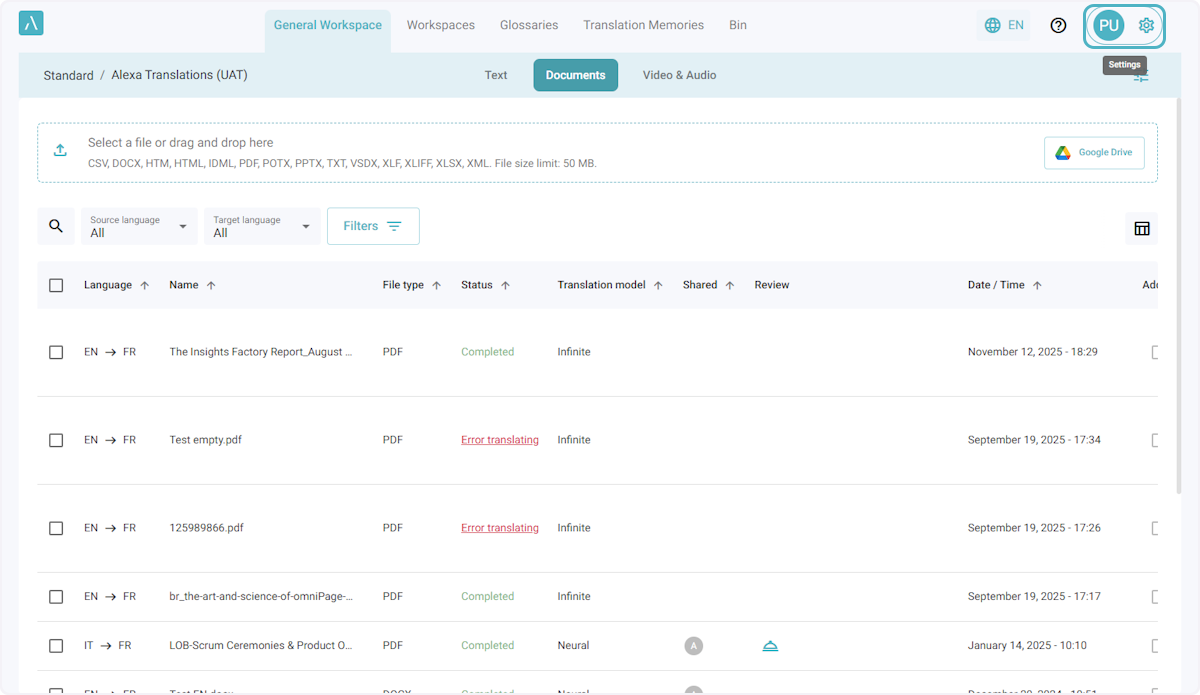Open the EN interface language selector
The image size is (1200, 695).
(x=1004, y=25)
